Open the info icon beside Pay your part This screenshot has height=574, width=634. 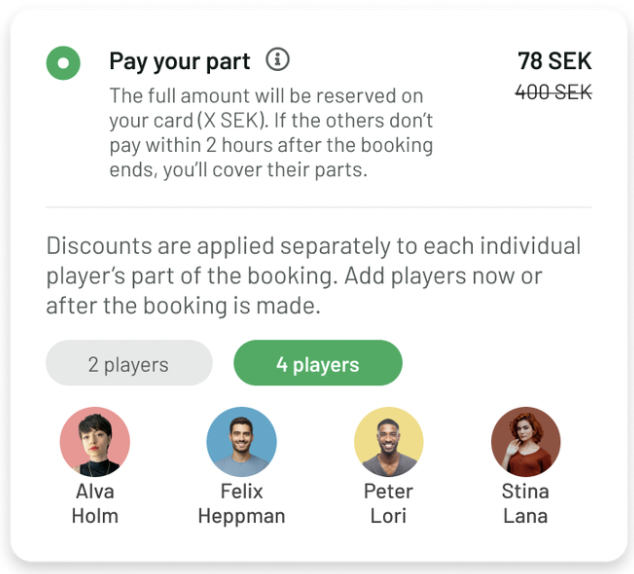click(278, 60)
